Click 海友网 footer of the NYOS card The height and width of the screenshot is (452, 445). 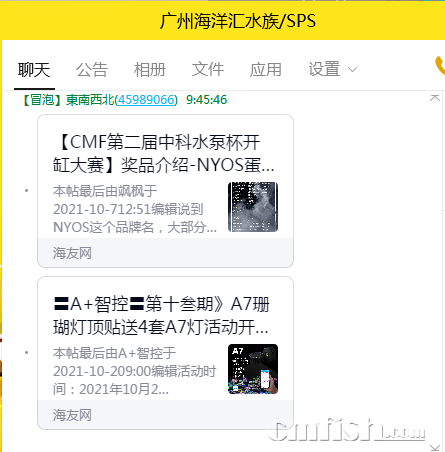pyautogui.click(x=72, y=253)
